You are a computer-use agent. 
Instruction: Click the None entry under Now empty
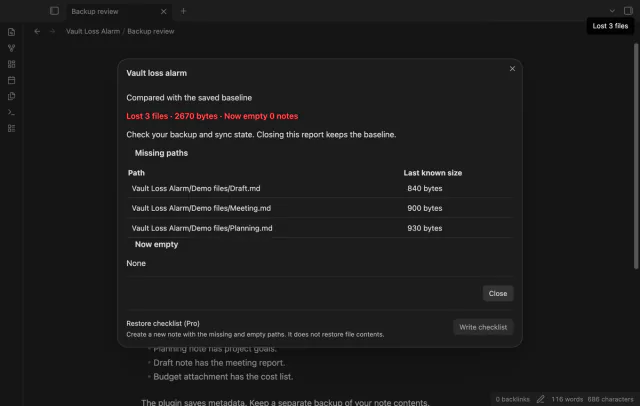(136, 263)
